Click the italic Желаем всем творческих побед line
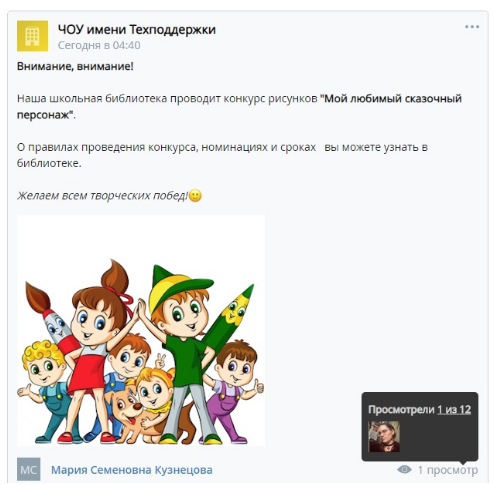Viewport: 494px width, 485px height. [103, 195]
